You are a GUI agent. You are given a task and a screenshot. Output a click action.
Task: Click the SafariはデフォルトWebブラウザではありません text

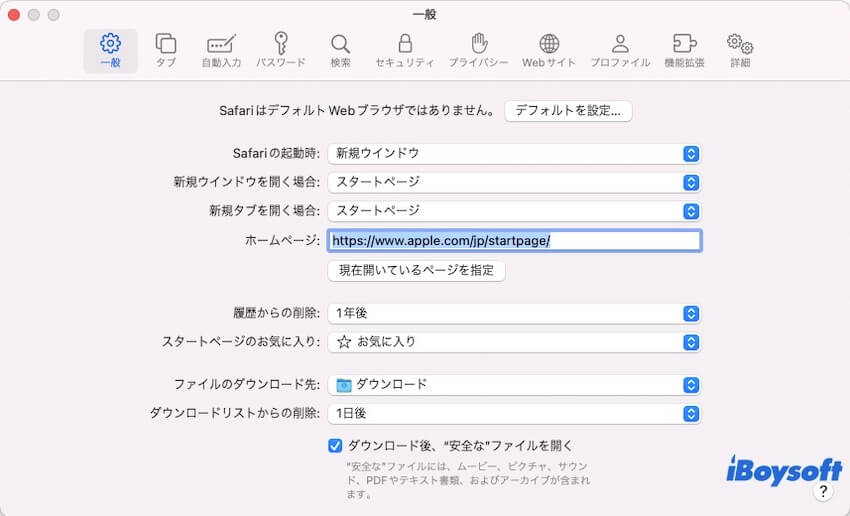(x=357, y=111)
